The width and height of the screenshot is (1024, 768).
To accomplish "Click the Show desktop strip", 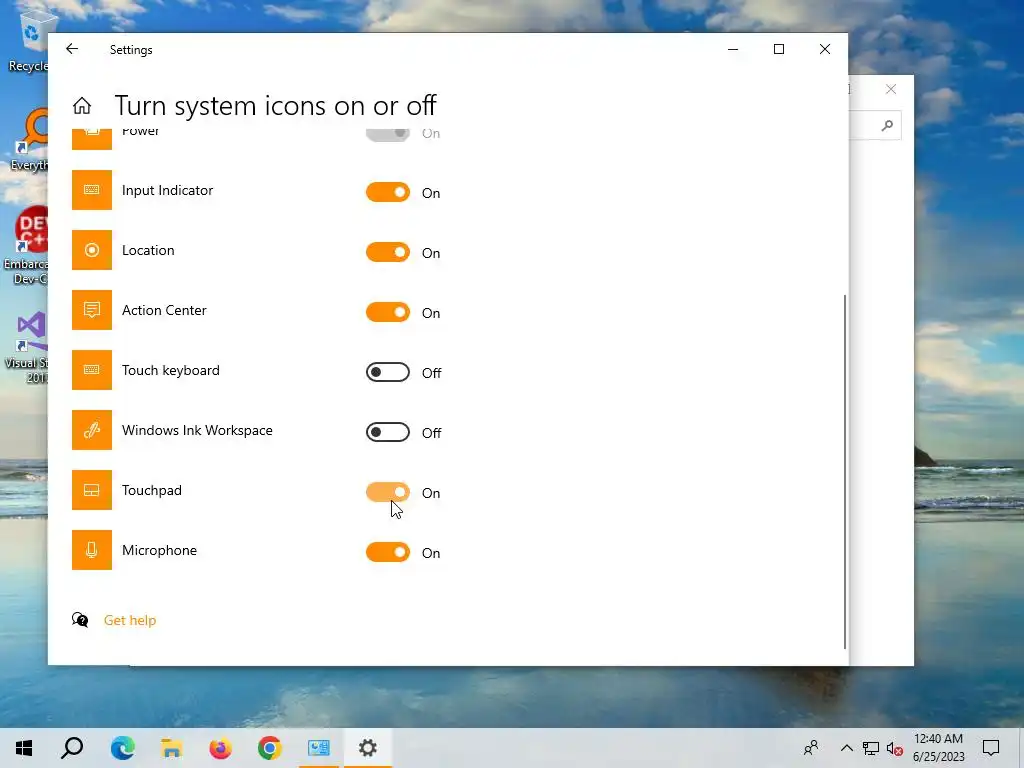I will pyautogui.click(x=1021, y=748).
